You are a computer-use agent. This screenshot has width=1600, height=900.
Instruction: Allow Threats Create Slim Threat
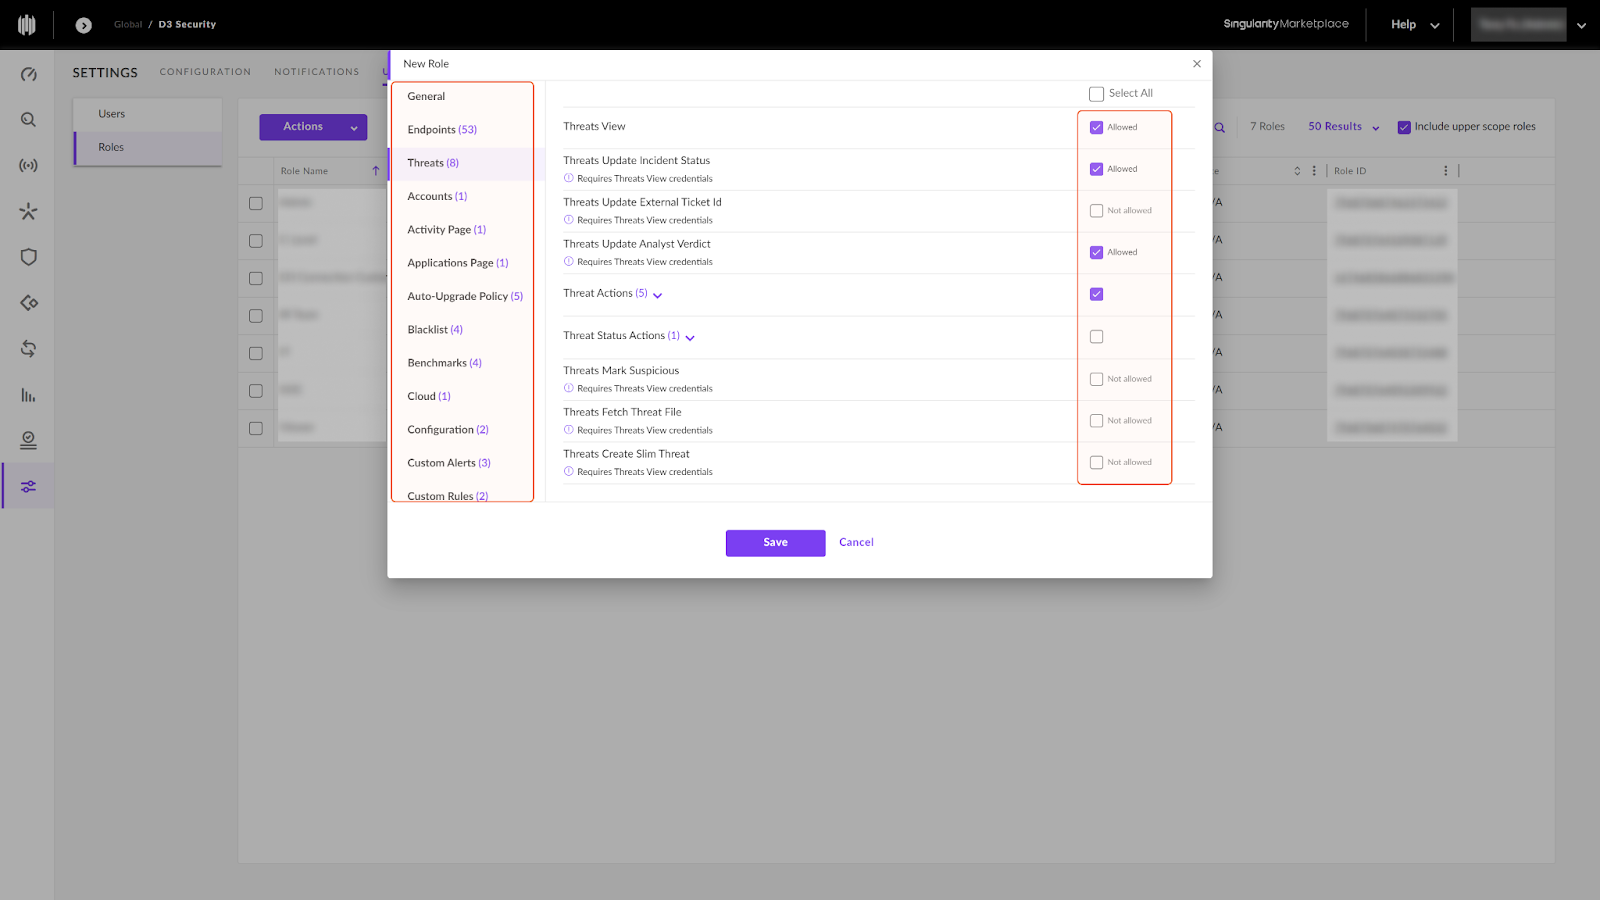click(x=1096, y=463)
